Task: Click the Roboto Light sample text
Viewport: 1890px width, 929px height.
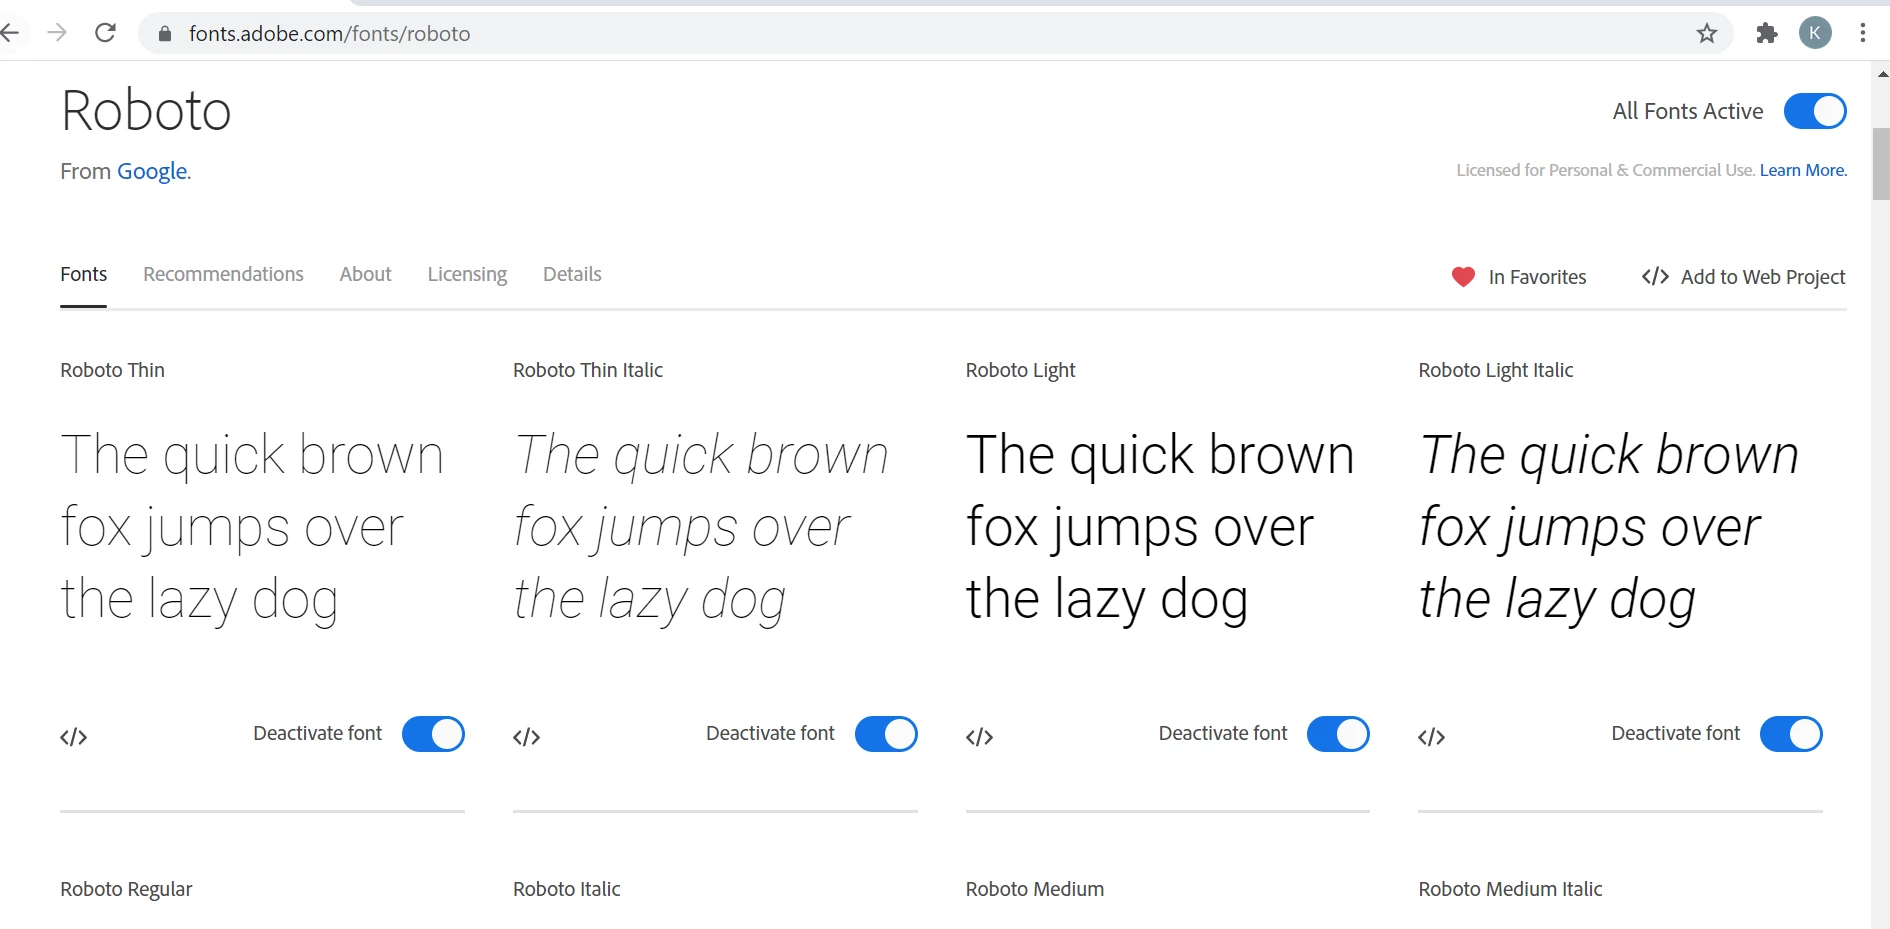Action: (1160, 527)
